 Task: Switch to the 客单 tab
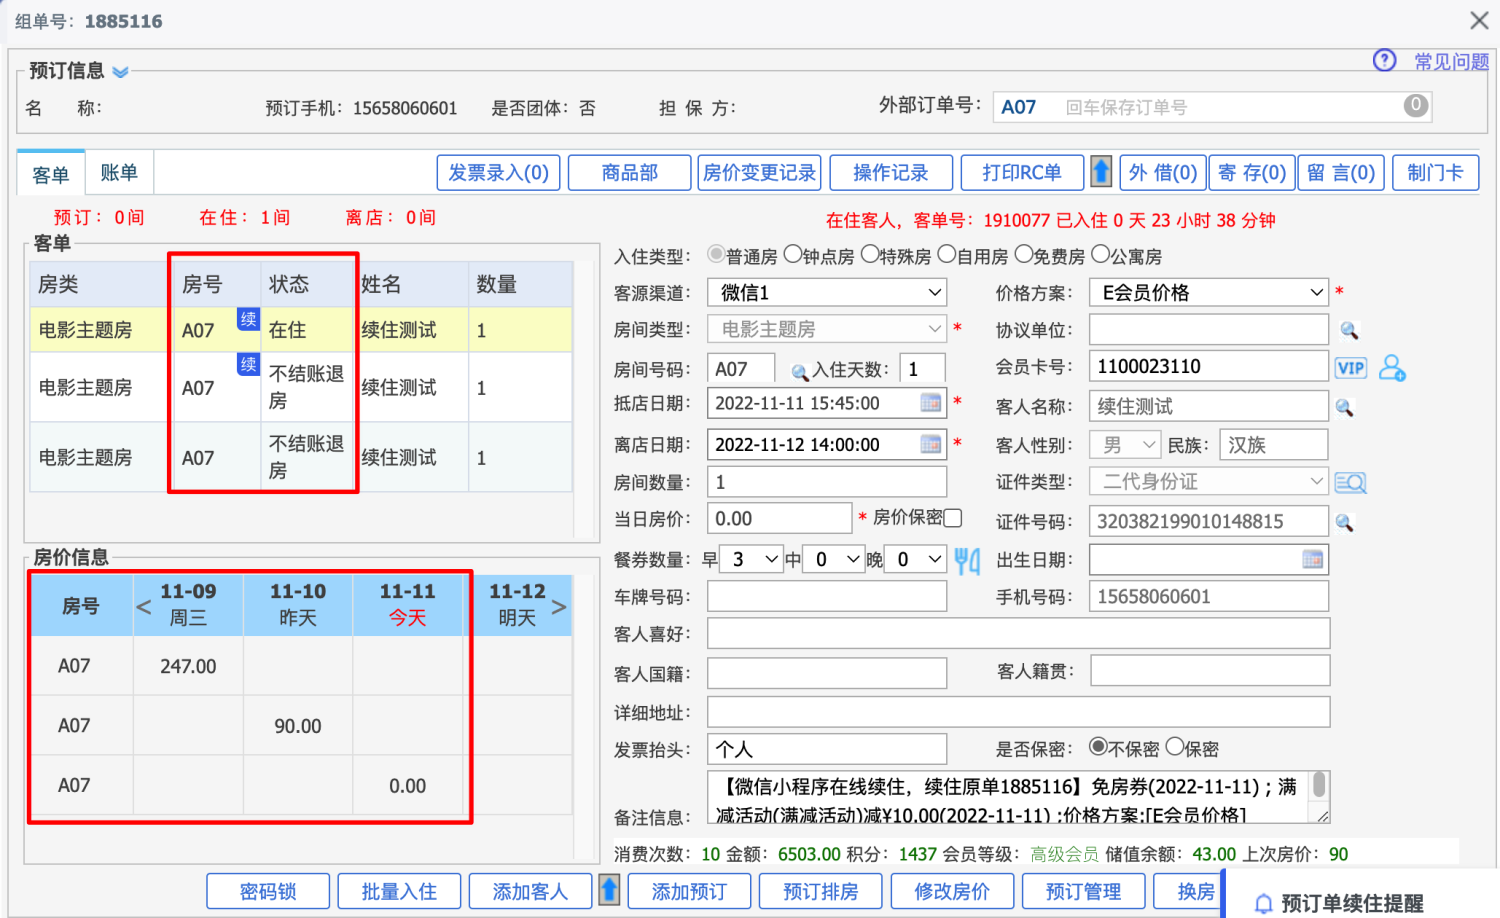[x=51, y=175]
